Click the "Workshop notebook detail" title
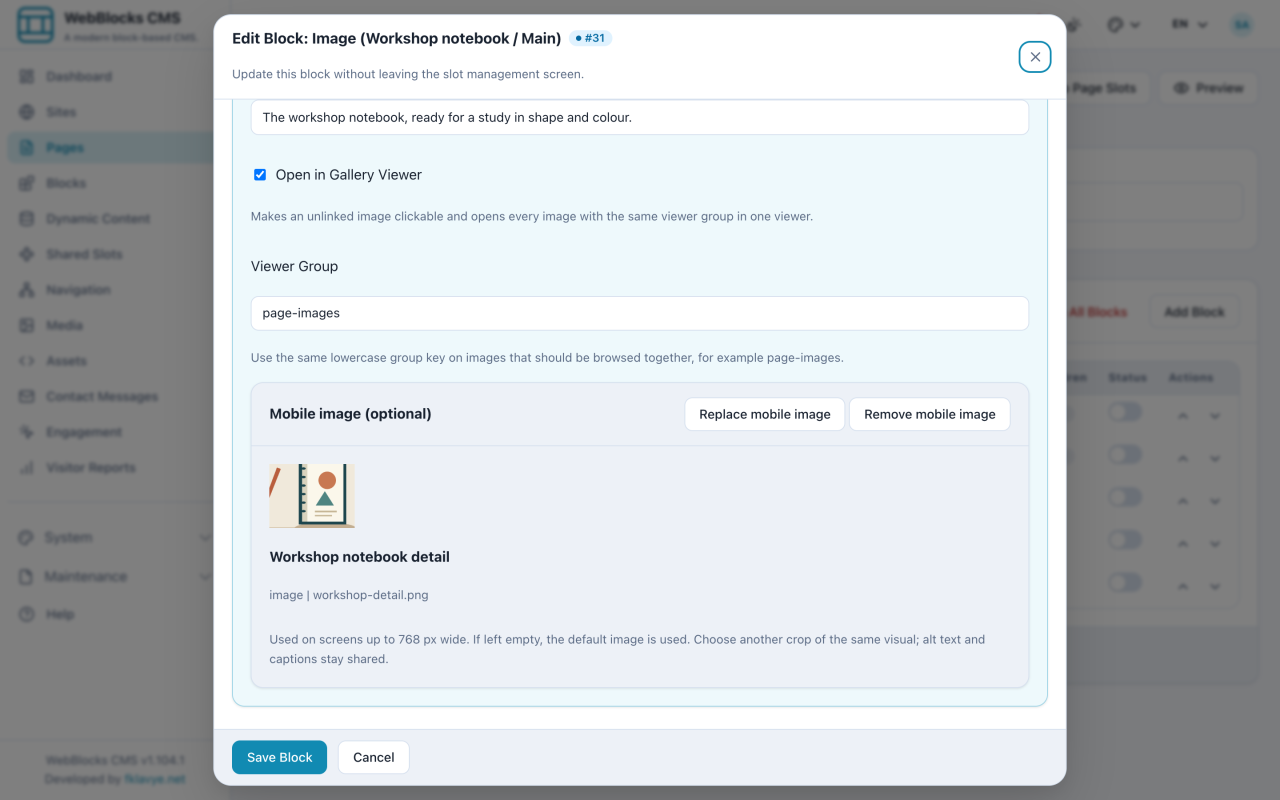This screenshot has height=800, width=1280. click(x=360, y=557)
